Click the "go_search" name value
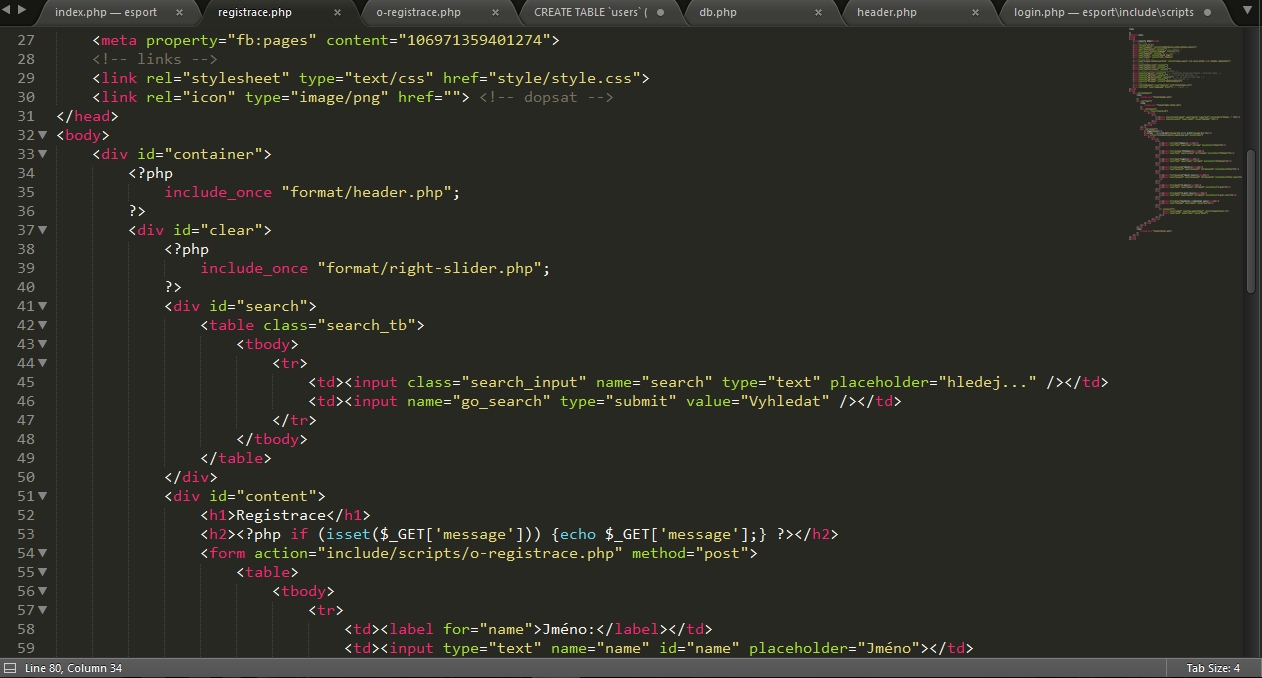 point(502,401)
